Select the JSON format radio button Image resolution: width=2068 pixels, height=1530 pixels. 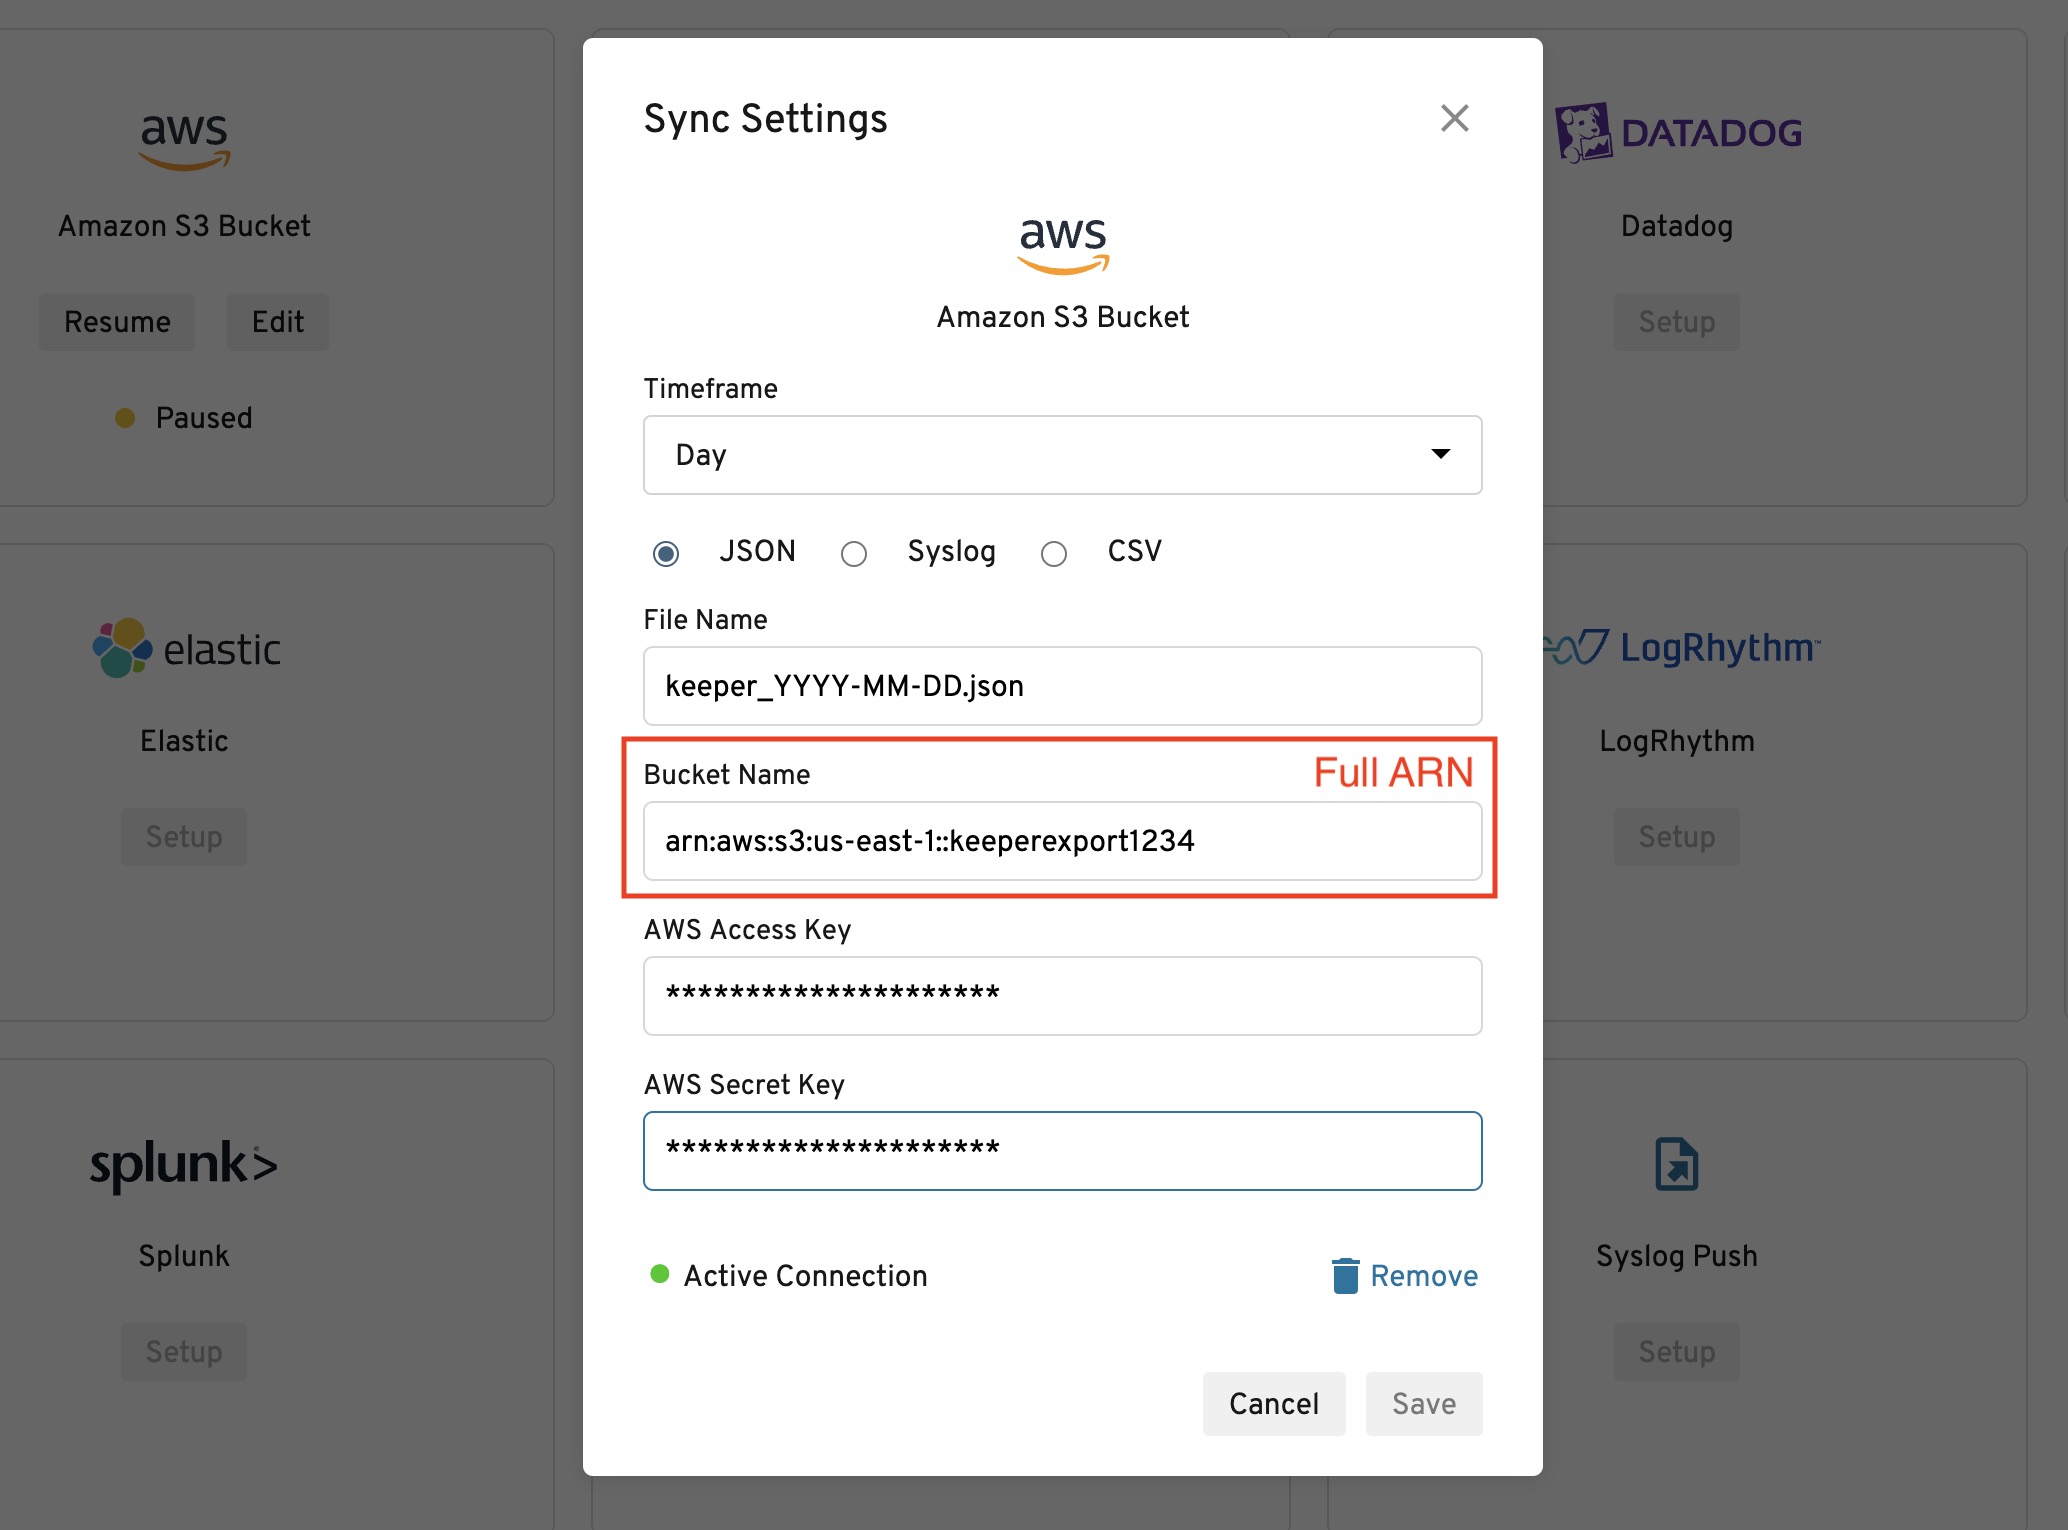[x=666, y=553]
